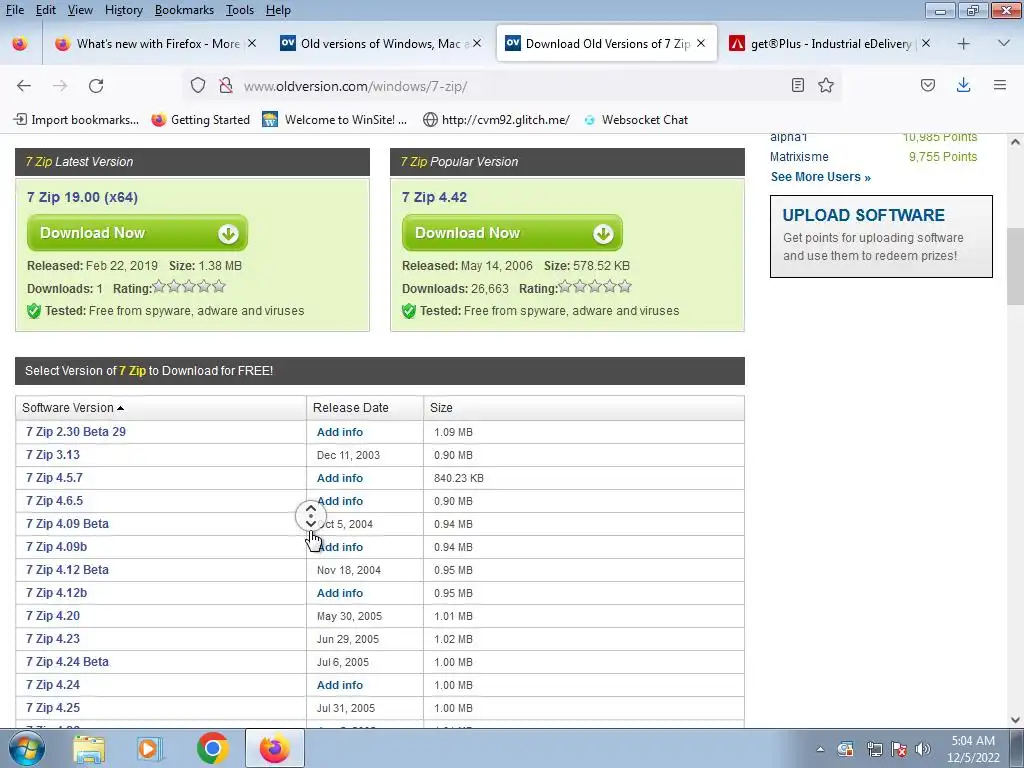Bookmark this page with the star icon
1024x768 pixels.
pyautogui.click(x=826, y=85)
